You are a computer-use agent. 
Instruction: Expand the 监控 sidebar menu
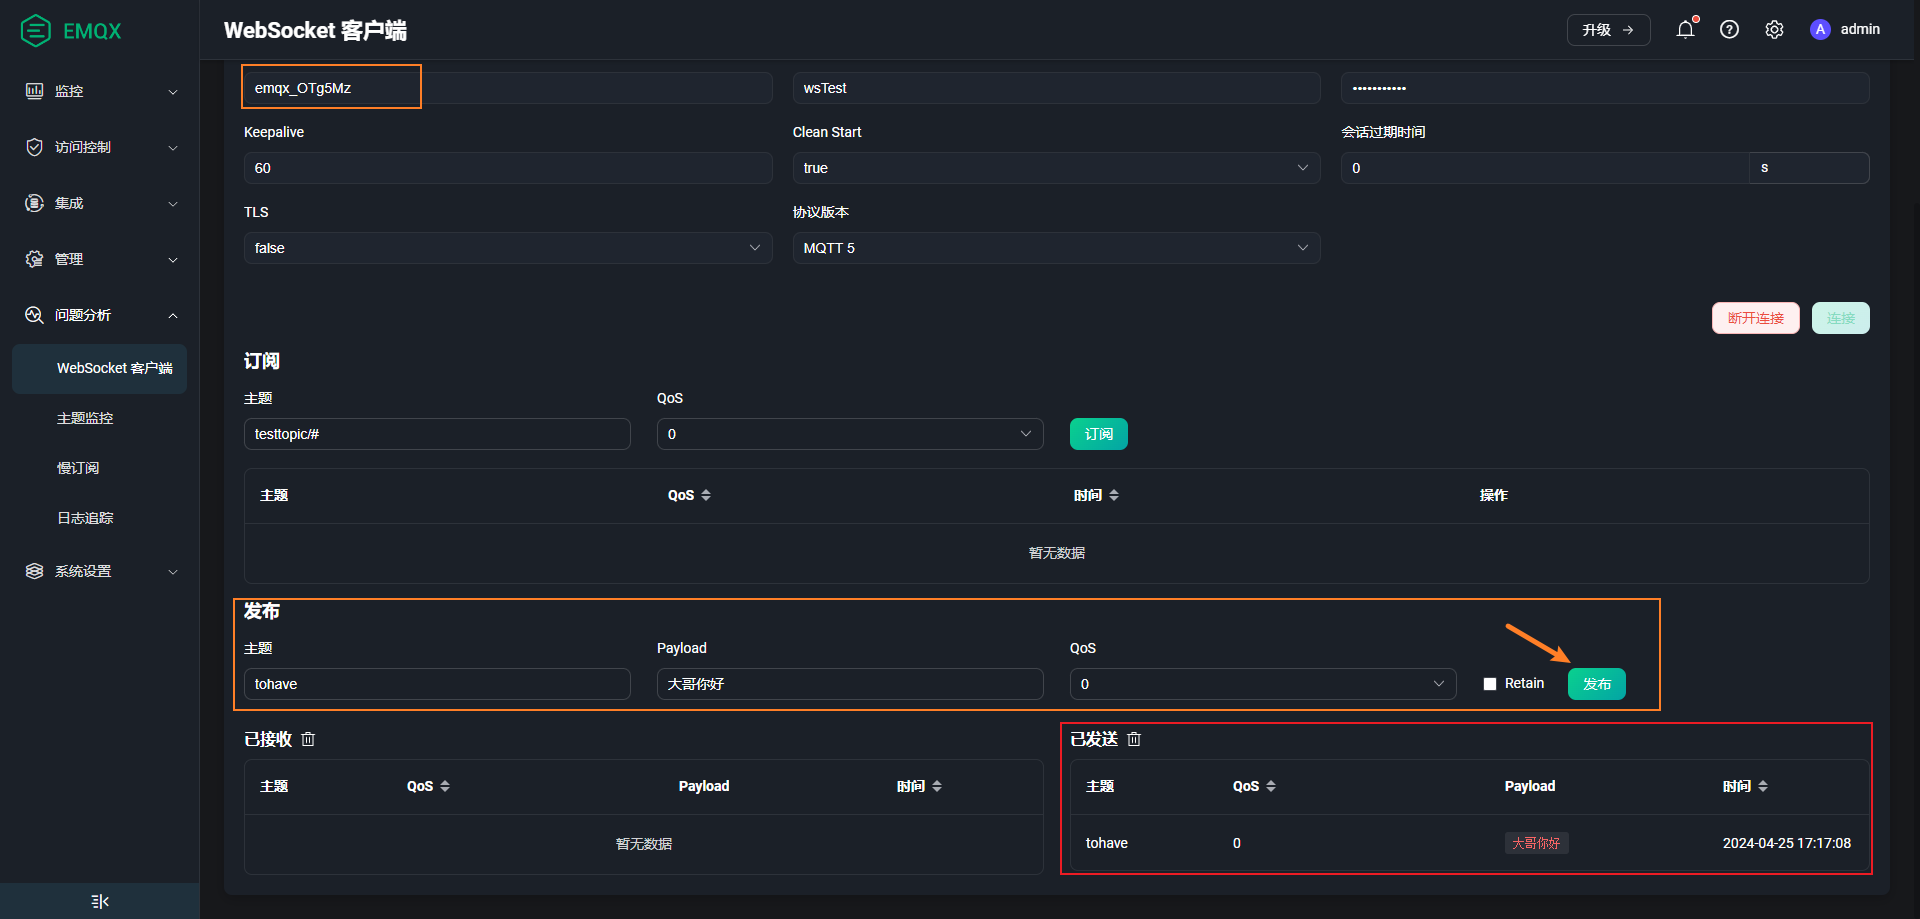100,91
